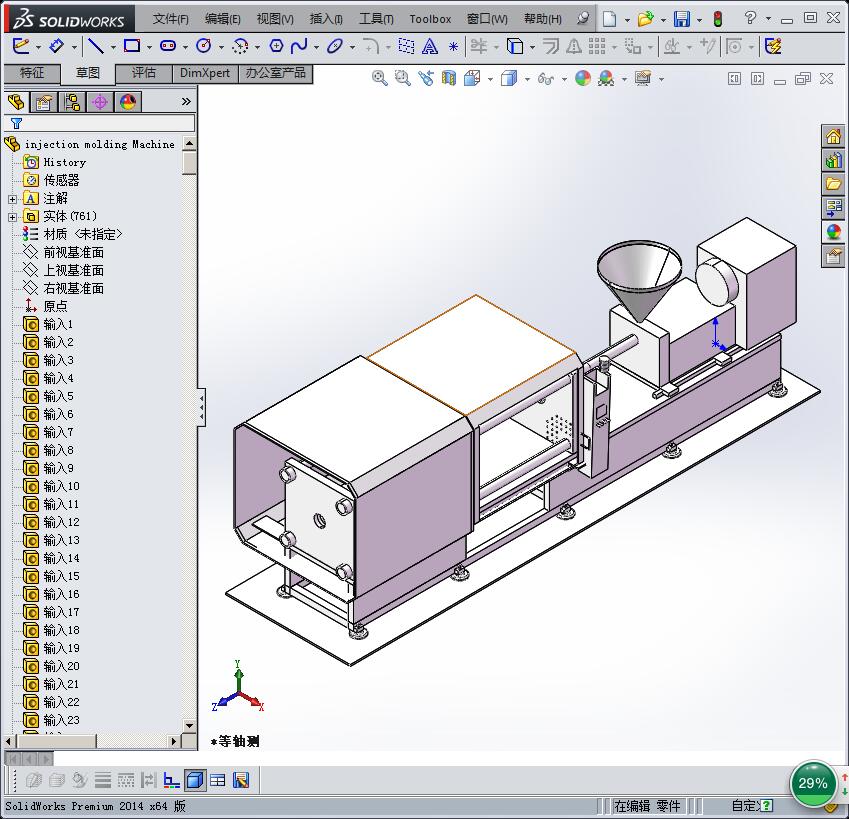Open the DisplayManager color ball tab
849x819 pixels.
[127, 101]
